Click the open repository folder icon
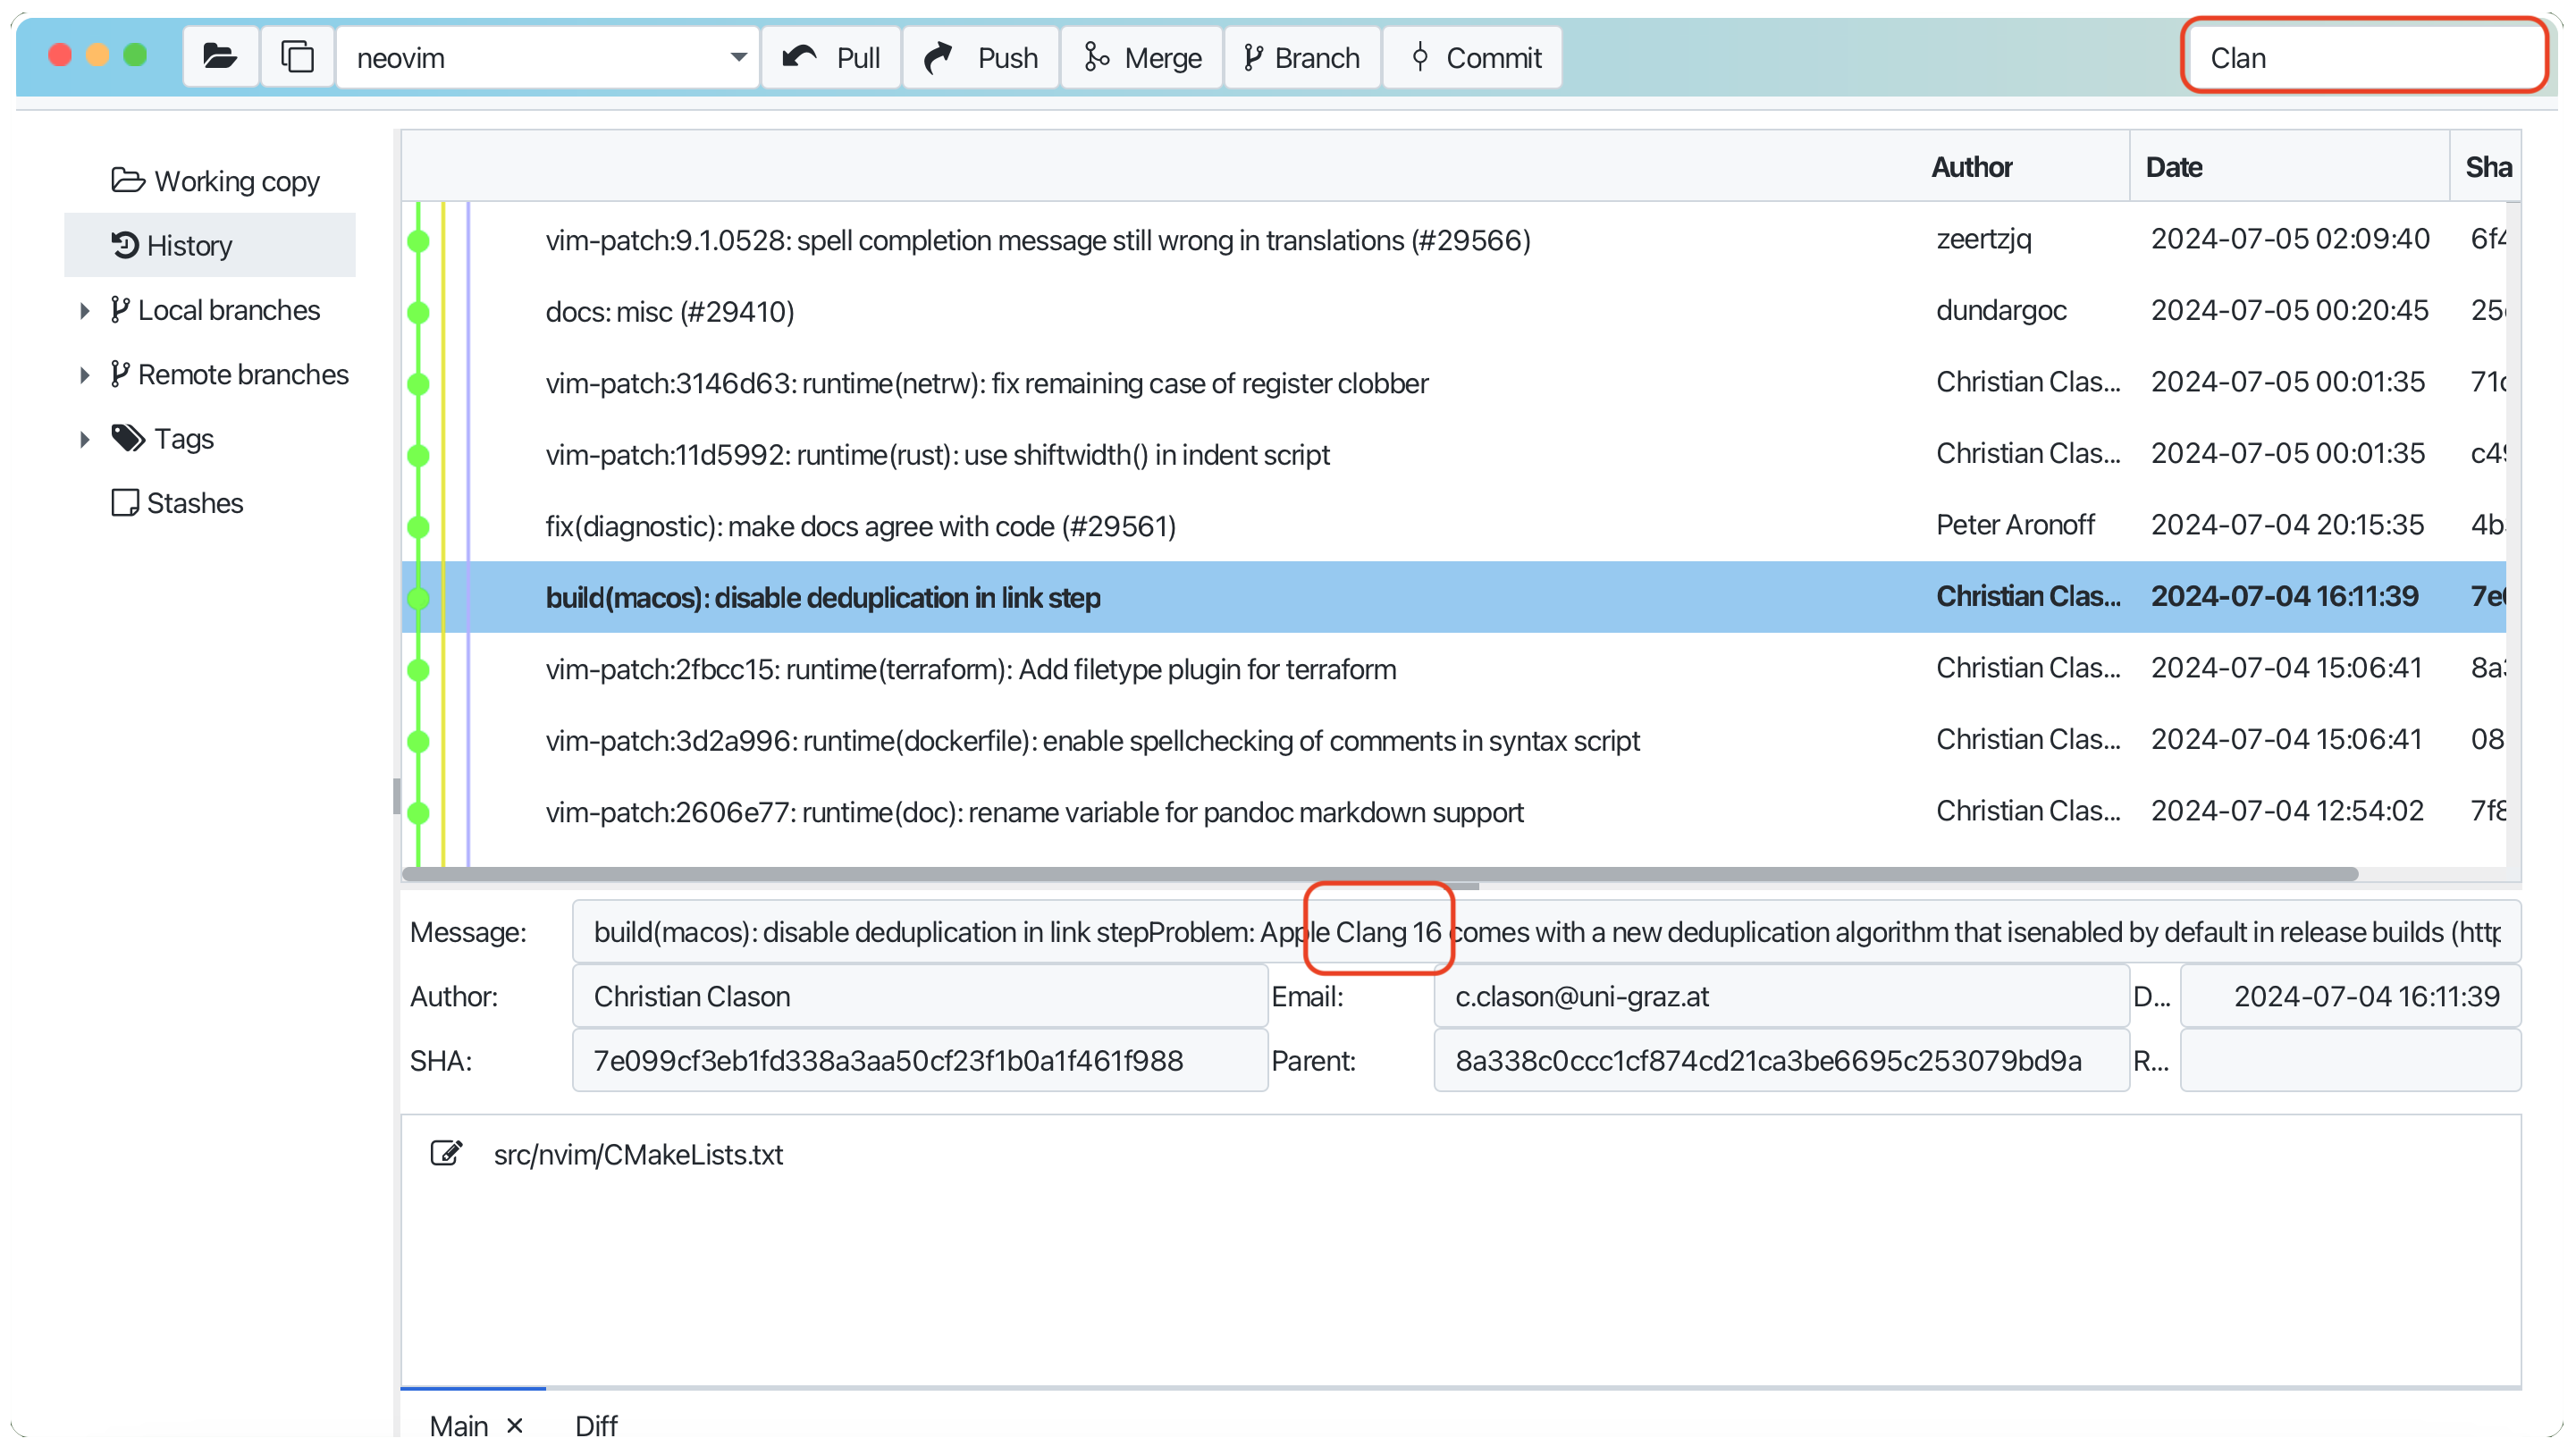2576x1455 pixels. coord(220,57)
